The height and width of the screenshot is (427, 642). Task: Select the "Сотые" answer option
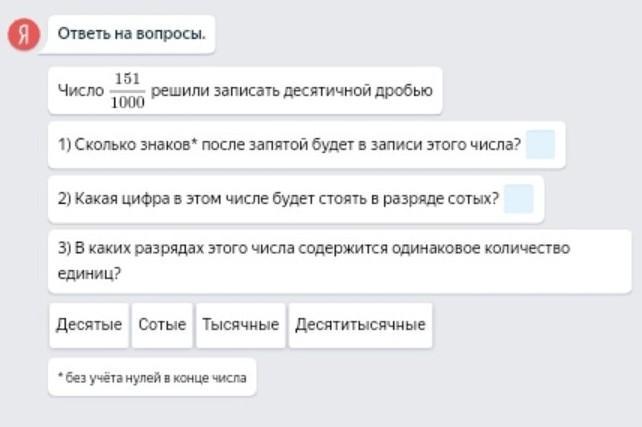pos(162,325)
